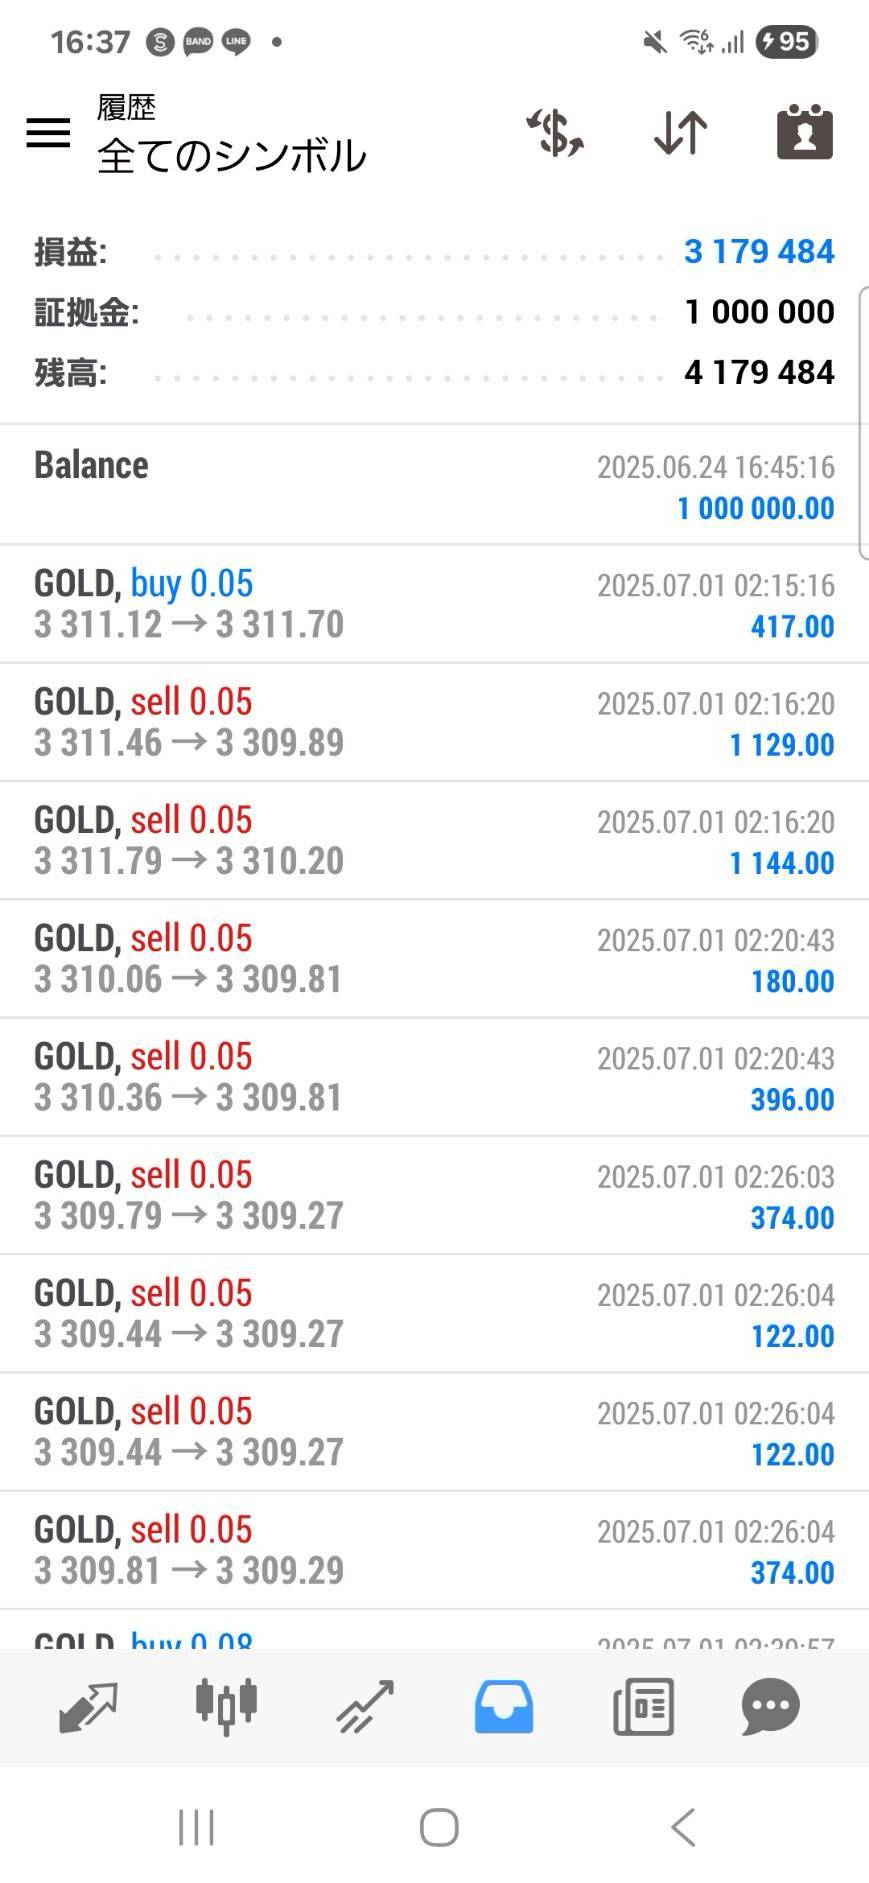Select the Balance 1 000 000.00 deposit row
This screenshot has height=1883, width=869.
[x=434, y=486]
